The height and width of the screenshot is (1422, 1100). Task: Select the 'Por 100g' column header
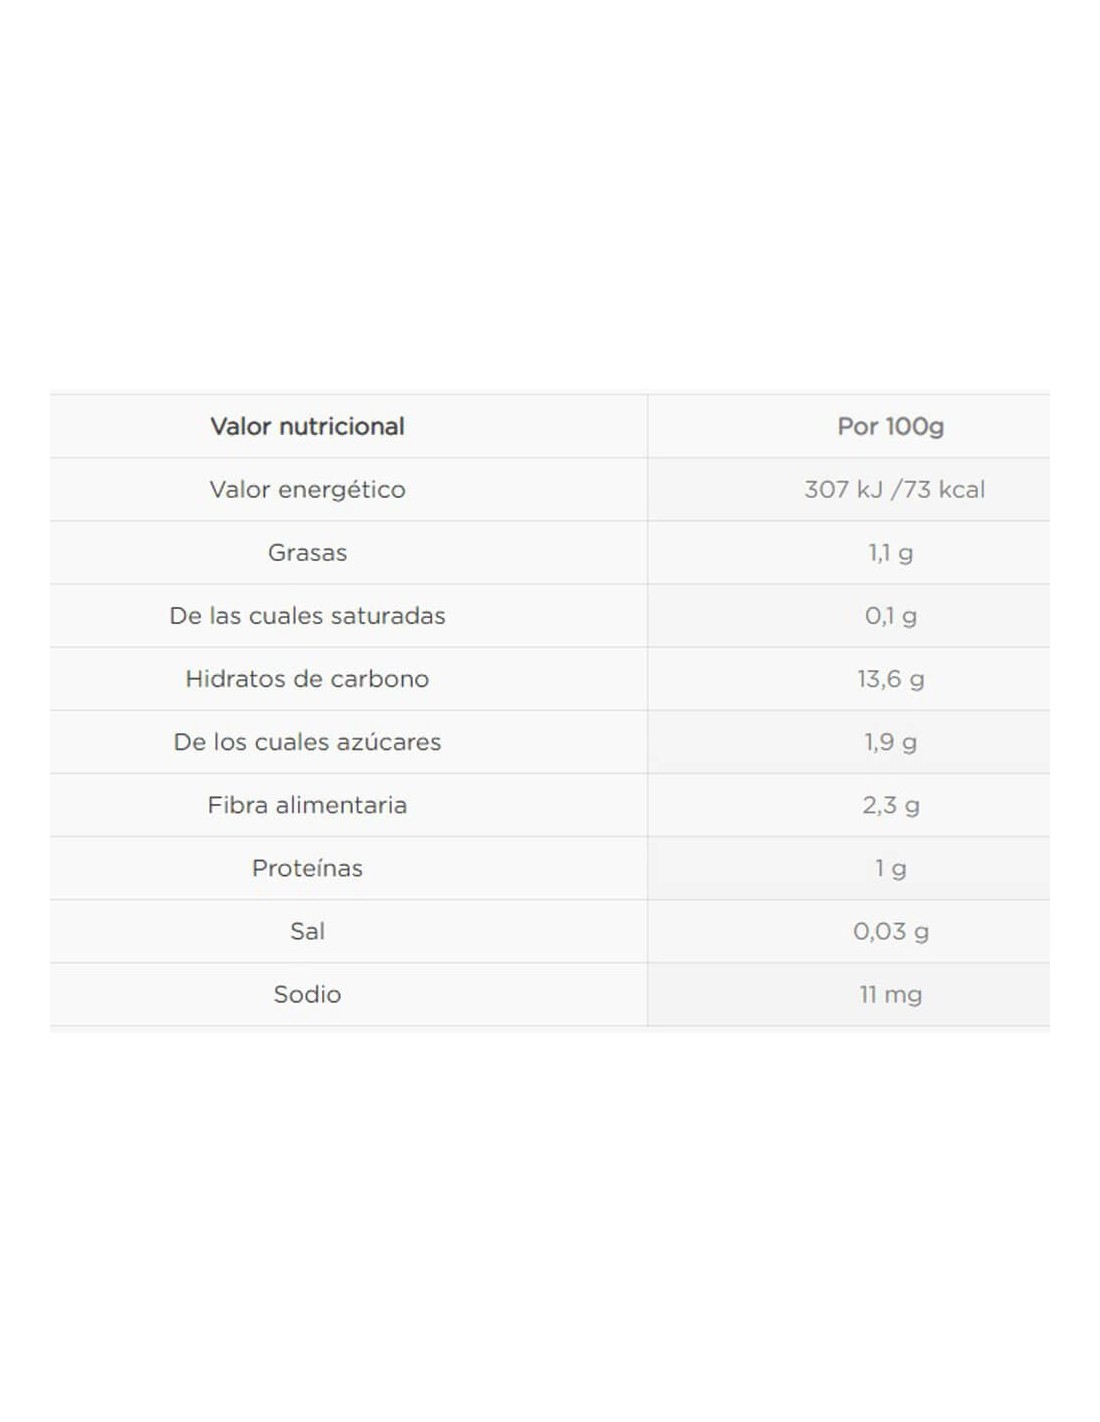(x=890, y=426)
